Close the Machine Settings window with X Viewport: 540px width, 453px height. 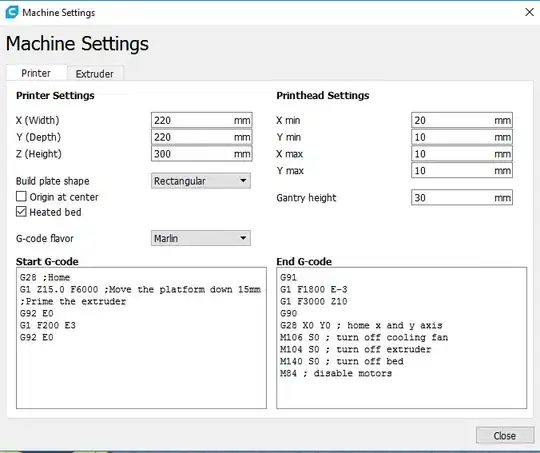tap(529, 12)
